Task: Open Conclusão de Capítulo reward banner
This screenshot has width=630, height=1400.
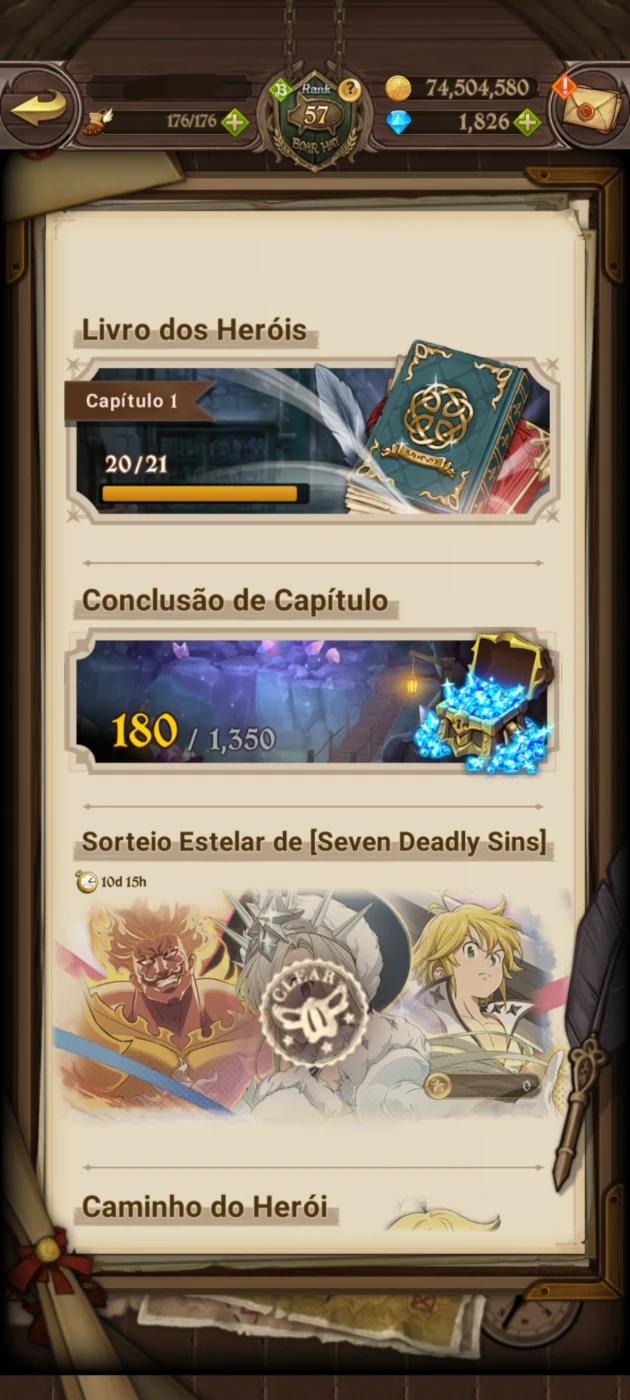Action: tap(312, 701)
